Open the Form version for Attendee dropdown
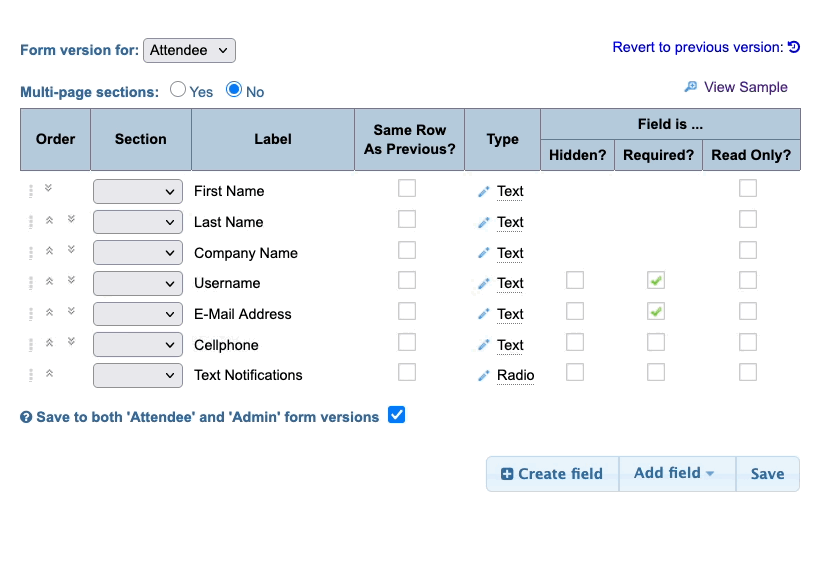Viewport: 826px width, 564px height. [190, 50]
